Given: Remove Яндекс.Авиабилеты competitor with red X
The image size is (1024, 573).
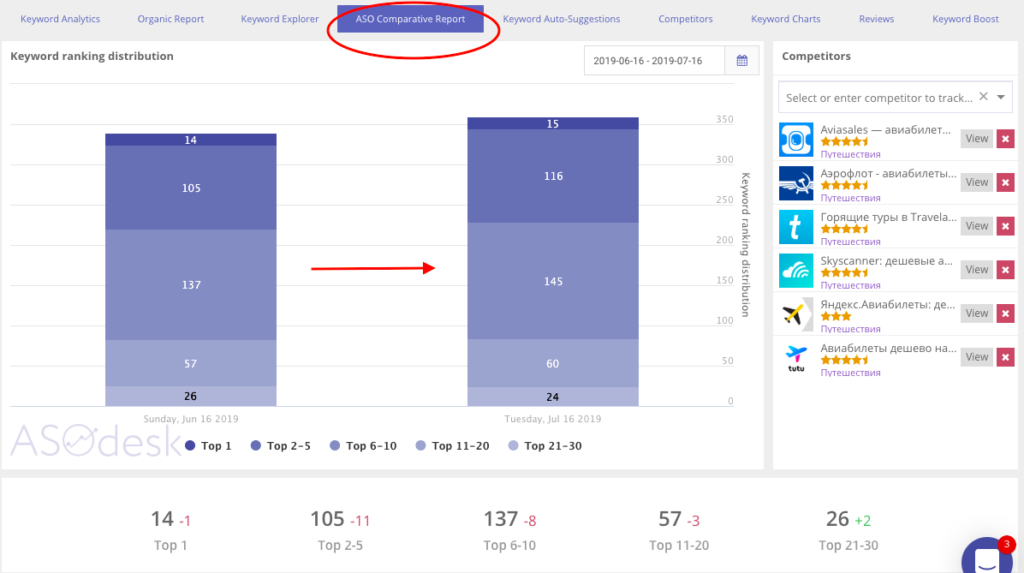Looking at the screenshot, I should pos(1006,314).
